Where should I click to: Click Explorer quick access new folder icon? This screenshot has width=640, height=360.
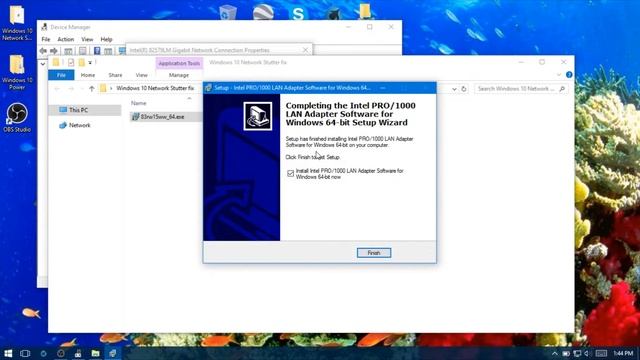[x=81, y=62]
